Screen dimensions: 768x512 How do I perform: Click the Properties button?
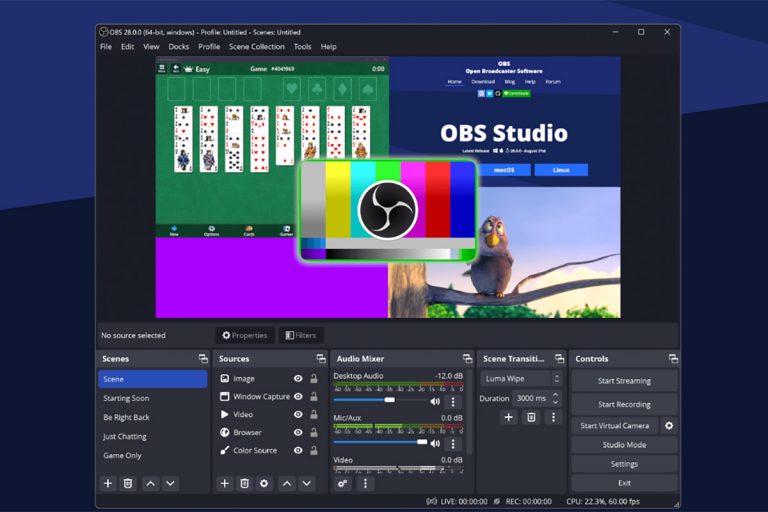coord(245,335)
